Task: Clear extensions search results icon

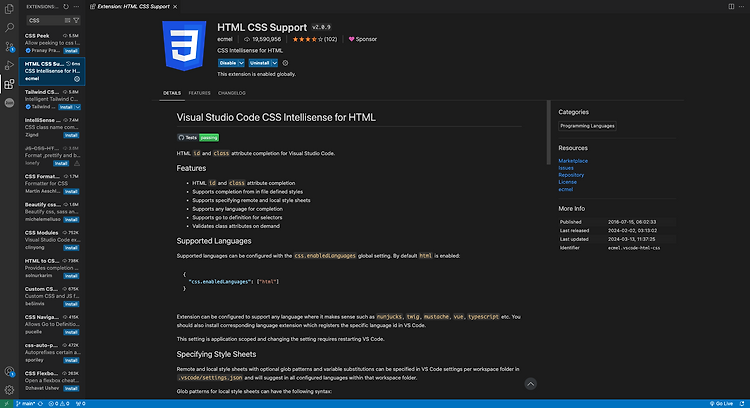Action: 67,21
